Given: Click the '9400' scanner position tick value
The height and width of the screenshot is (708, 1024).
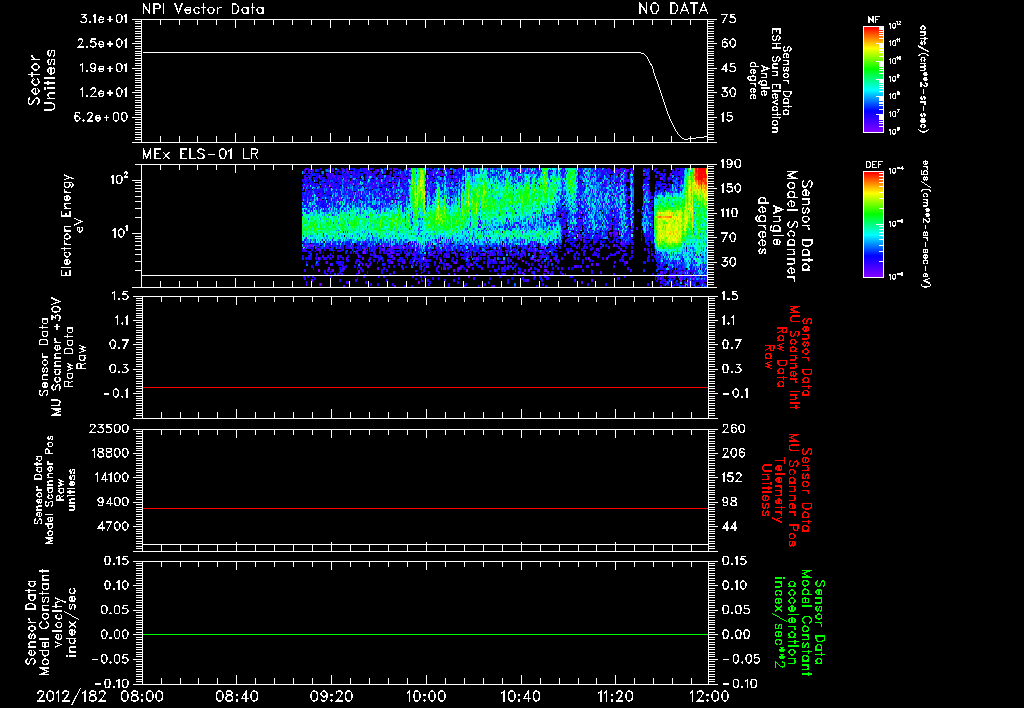Looking at the screenshot, I should [114, 502].
